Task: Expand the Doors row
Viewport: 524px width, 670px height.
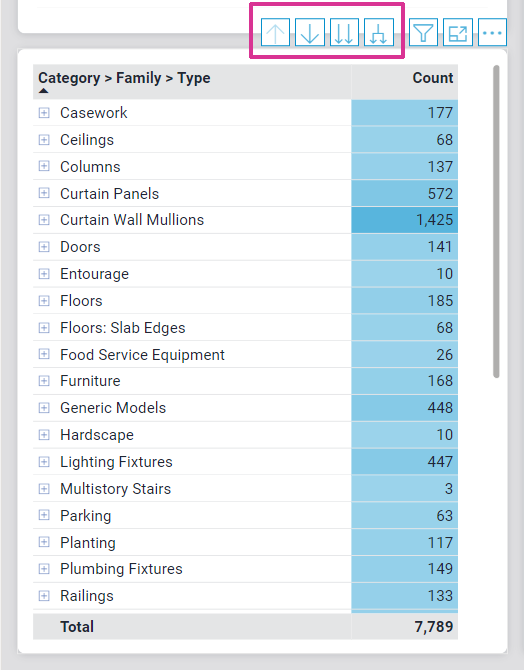Action: pos(44,247)
